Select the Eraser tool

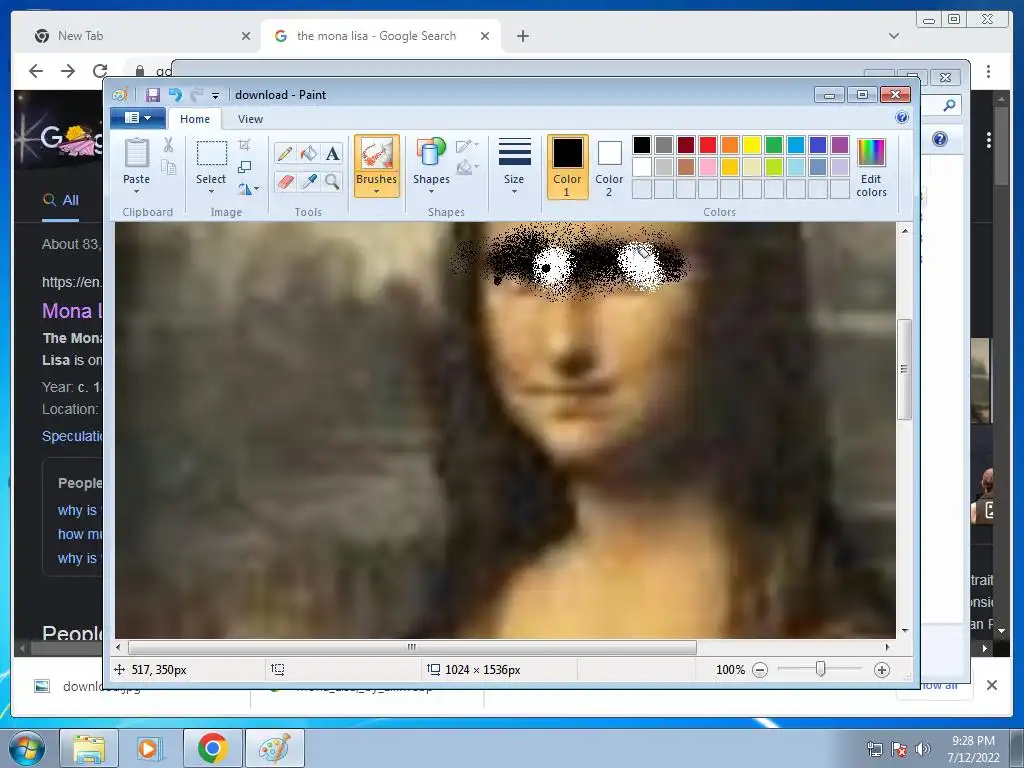285,181
